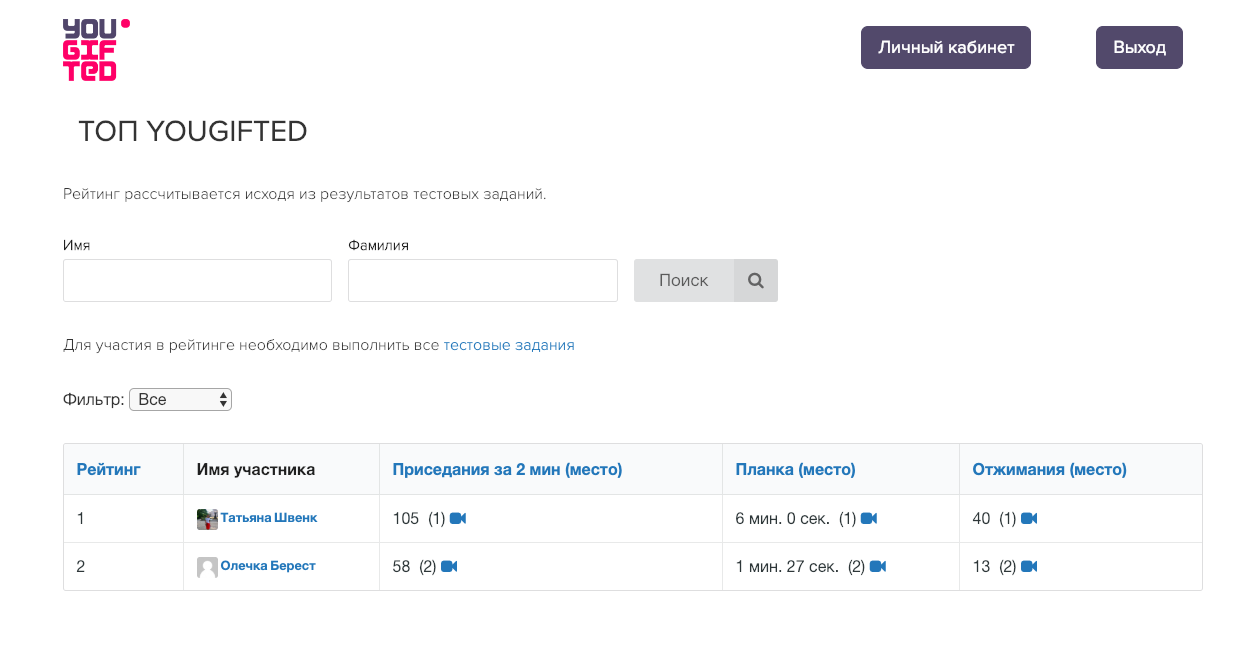Sort by Отжимания column header
The image size is (1248, 649).
tap(1049, 469)
